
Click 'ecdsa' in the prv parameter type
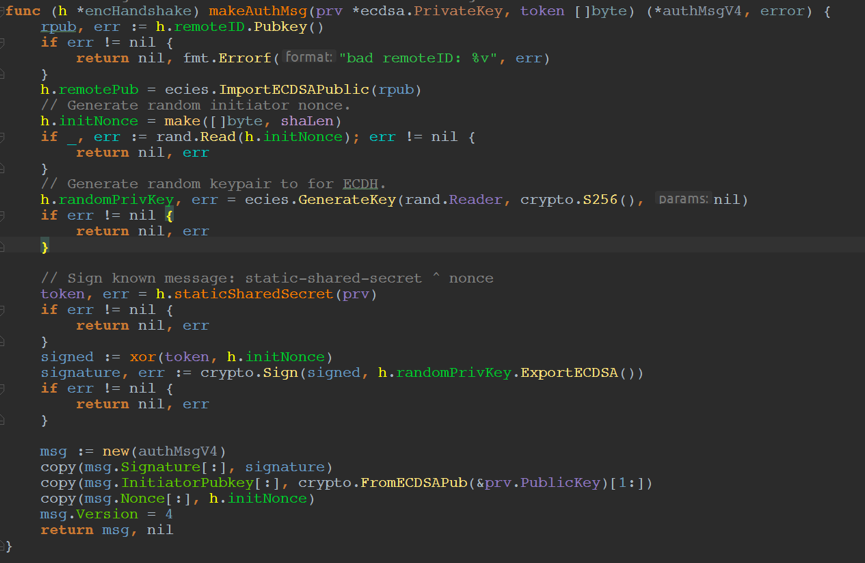(383, 11)
